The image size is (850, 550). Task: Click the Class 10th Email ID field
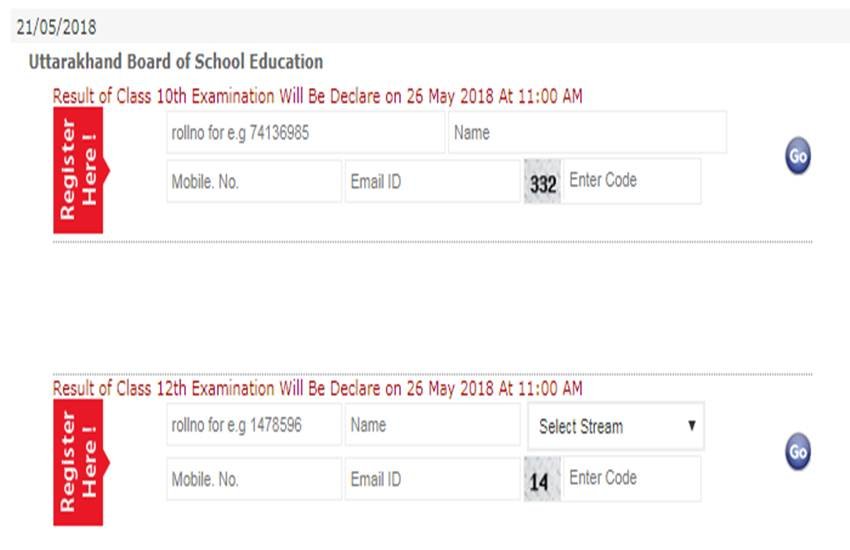[432, 182]
